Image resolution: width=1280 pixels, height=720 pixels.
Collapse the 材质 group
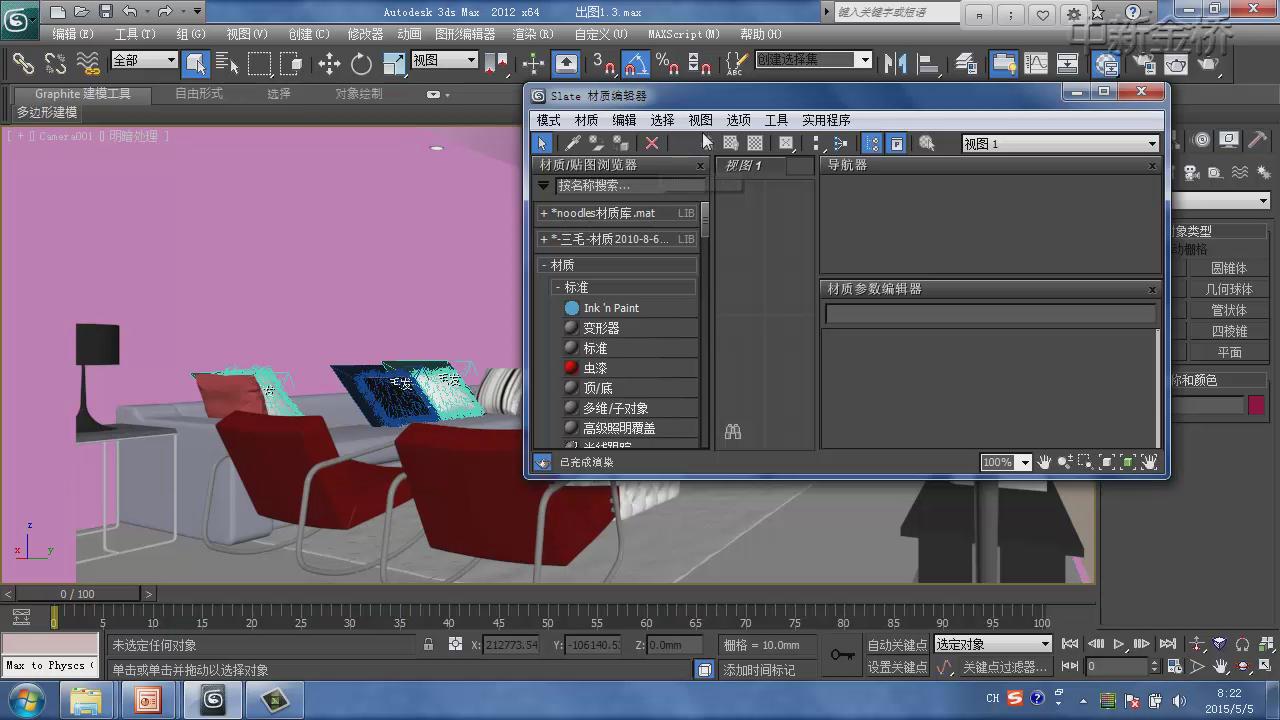(617, 265)
